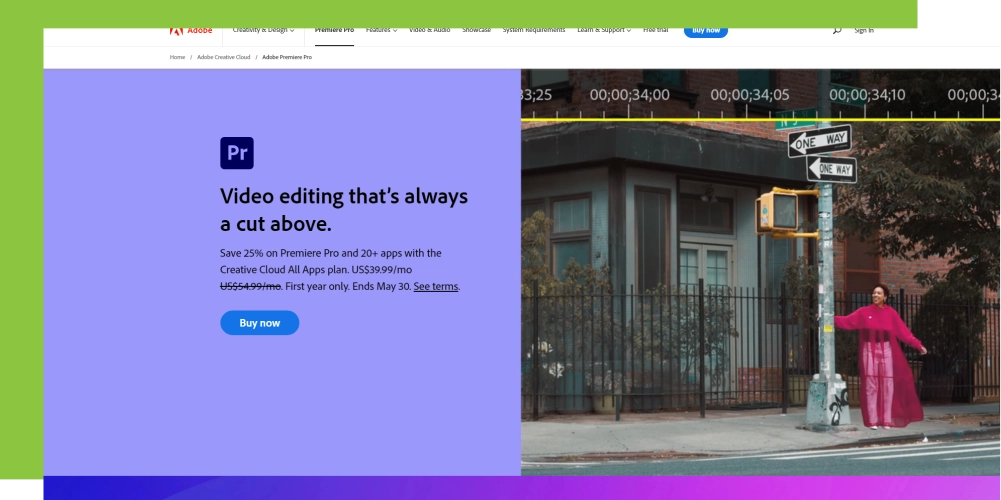This screenshot has height=500, width=1001.
Task: Open Adobe Creative Cloud breadcrumb
Action: (x=223, y=57)
